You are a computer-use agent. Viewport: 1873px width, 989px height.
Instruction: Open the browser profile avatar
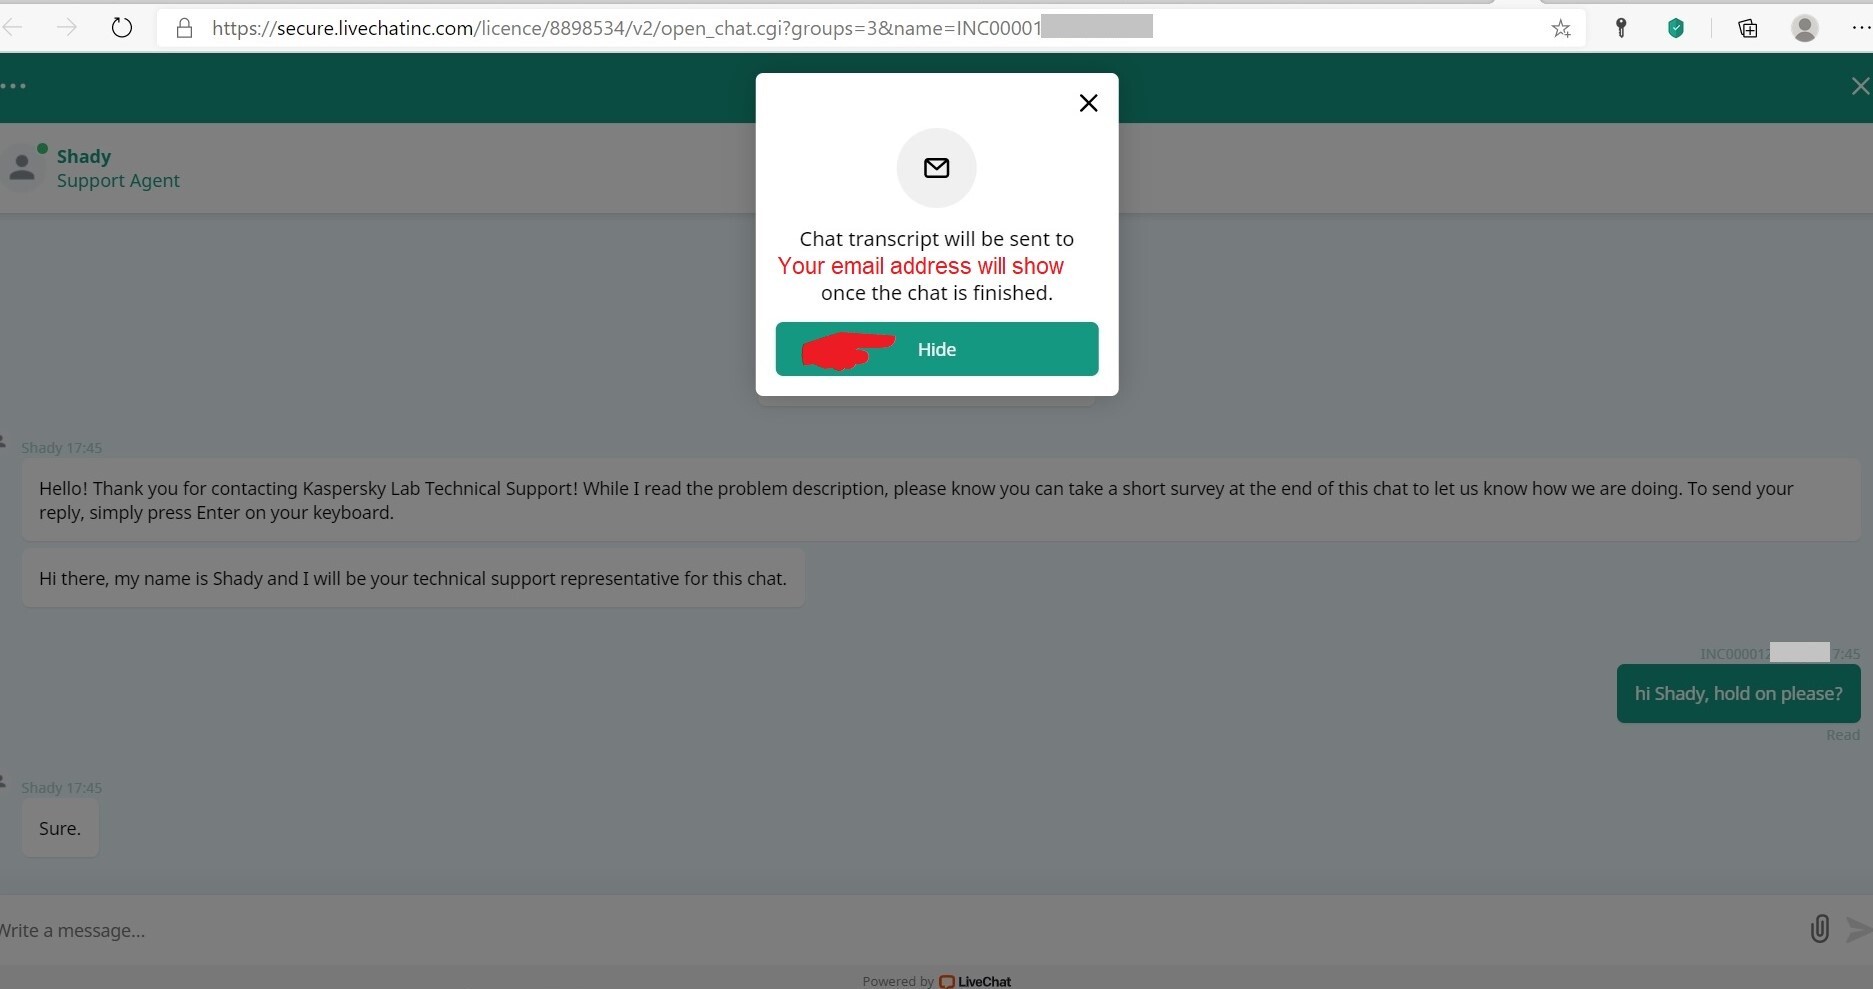pyautogui.click(x=1805, y=28)
